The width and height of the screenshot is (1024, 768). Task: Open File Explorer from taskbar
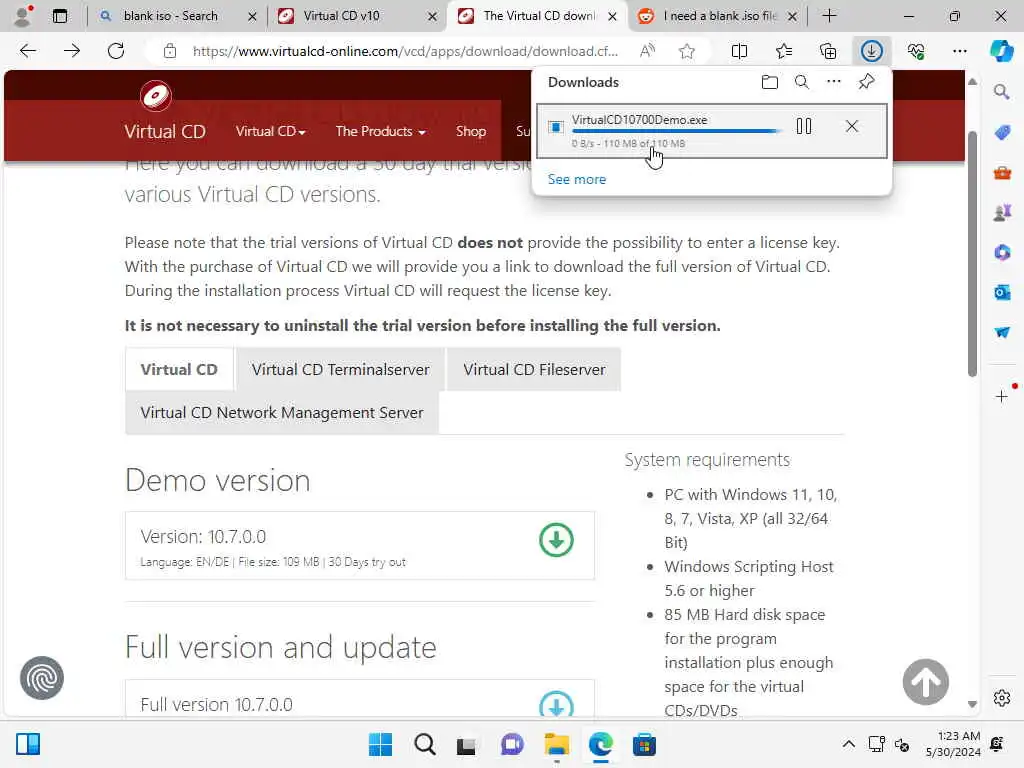[x=556, y=744]
